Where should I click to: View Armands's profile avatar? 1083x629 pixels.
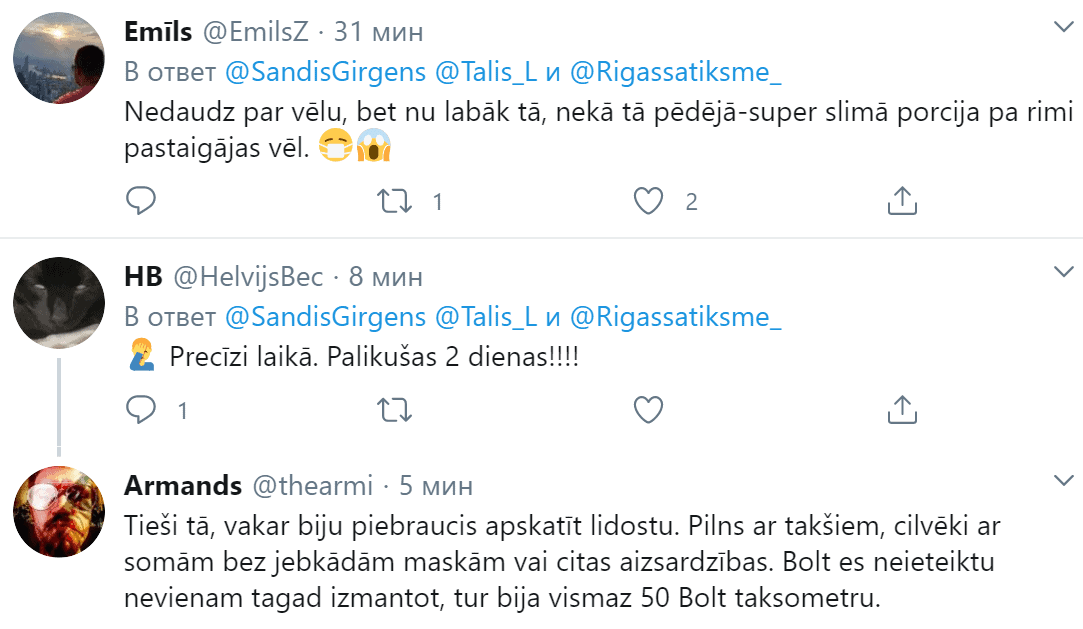58,511
